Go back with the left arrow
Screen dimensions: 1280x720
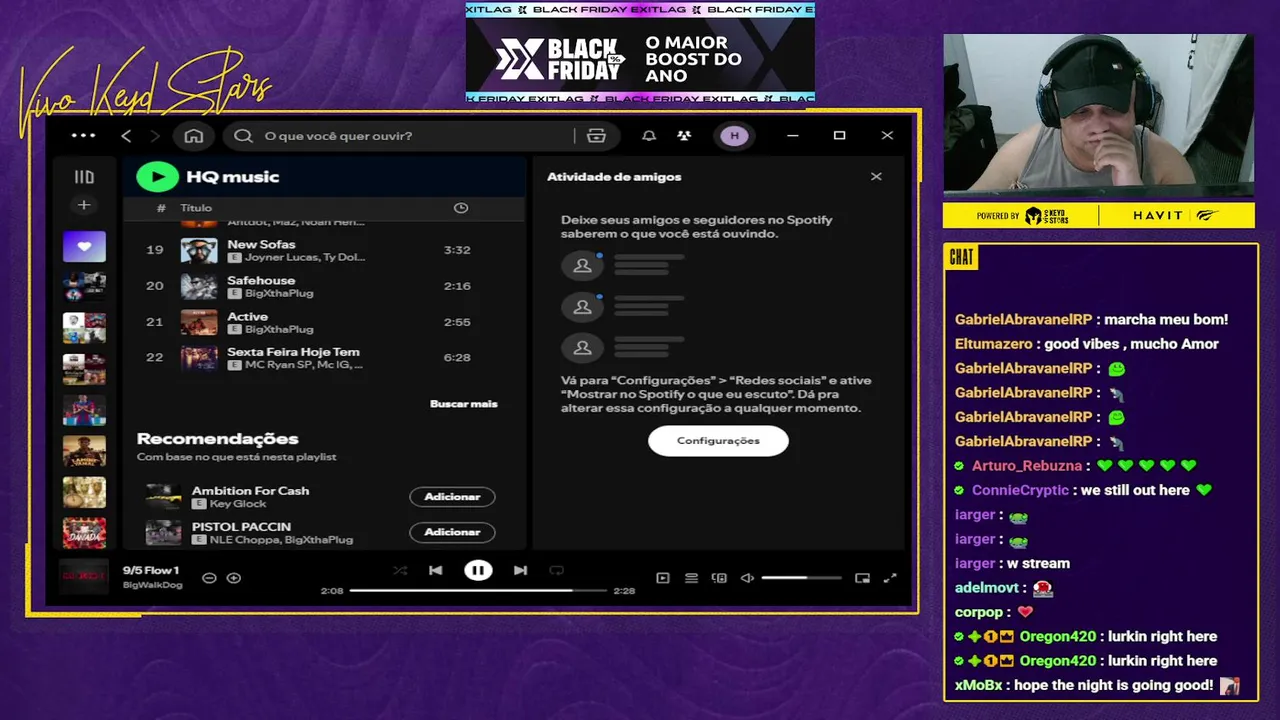coord(126,136)
